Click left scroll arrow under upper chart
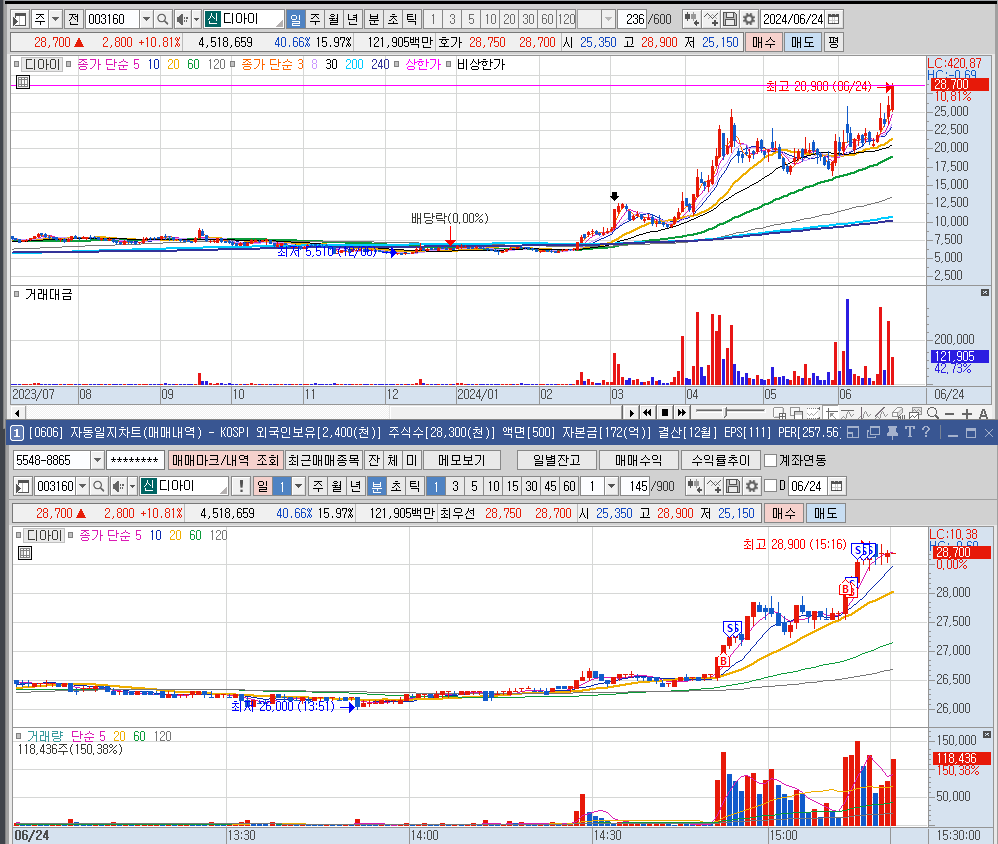 pyautogui.click(x=17, y=413)
